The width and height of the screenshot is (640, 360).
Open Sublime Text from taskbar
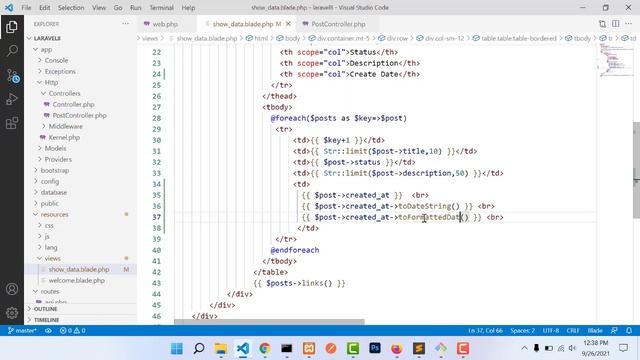(x=419, y=349)
